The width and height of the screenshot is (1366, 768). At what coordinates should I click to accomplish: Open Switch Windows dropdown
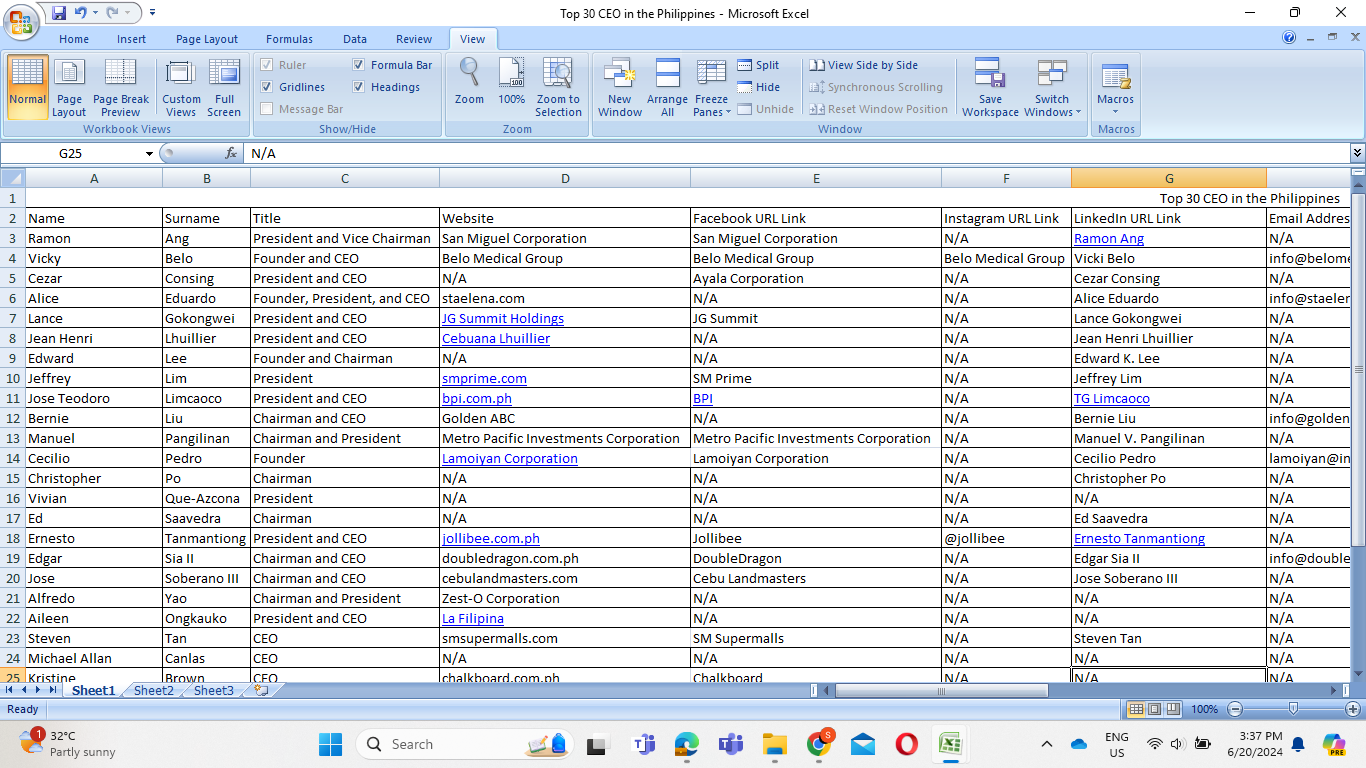click(x=1052, y=87)
